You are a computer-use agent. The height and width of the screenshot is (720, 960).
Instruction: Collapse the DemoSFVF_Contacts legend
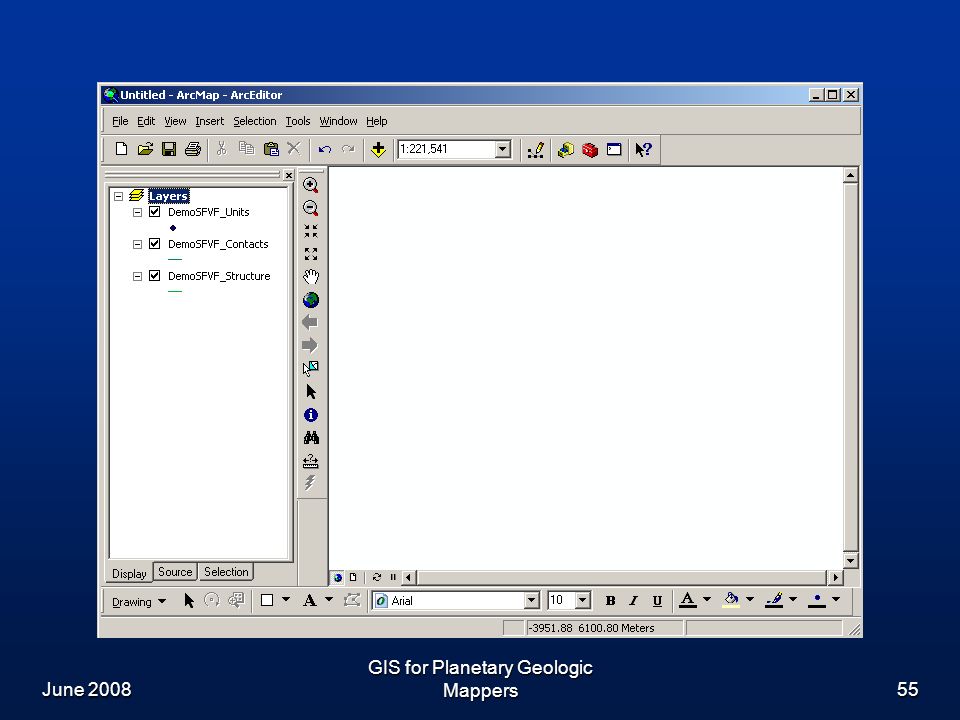(137, 244)
